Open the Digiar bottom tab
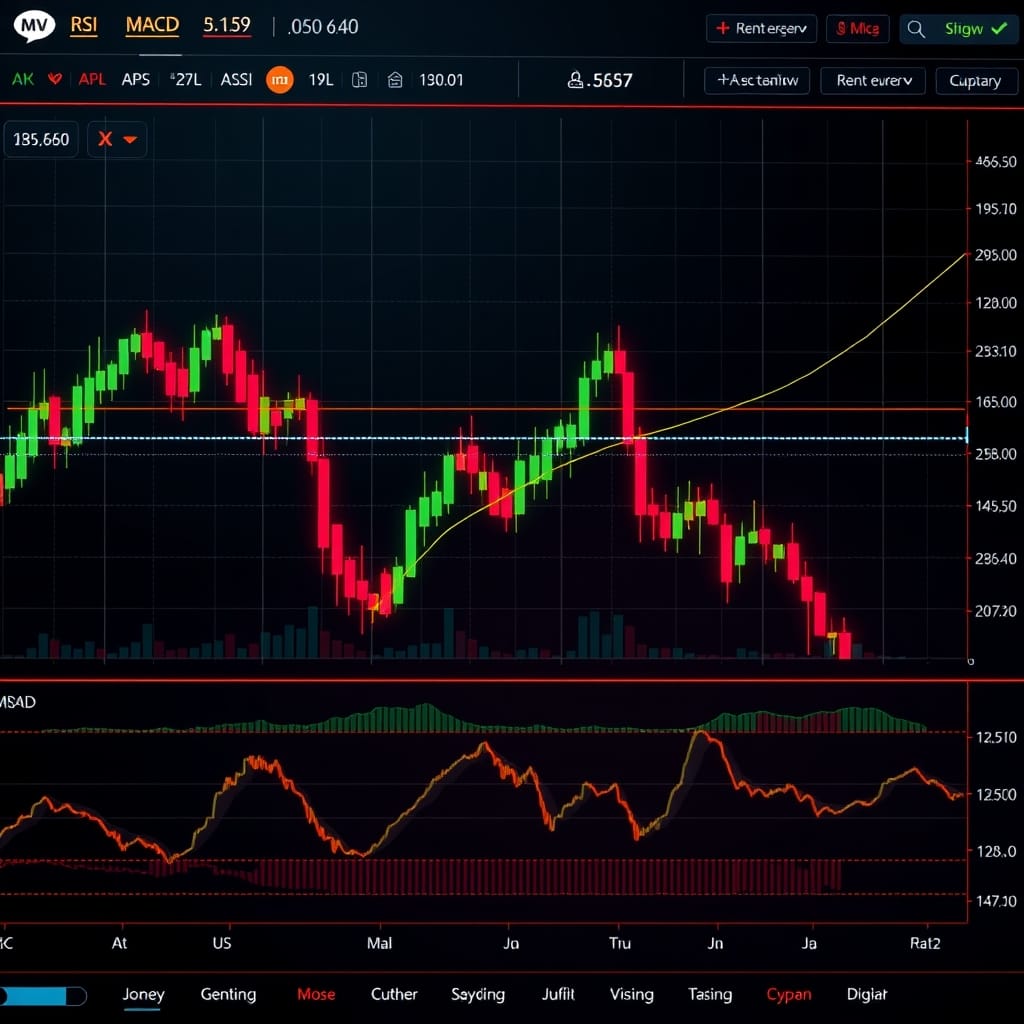Viewport: 1024px width, 1024px height. pos(867,995)
